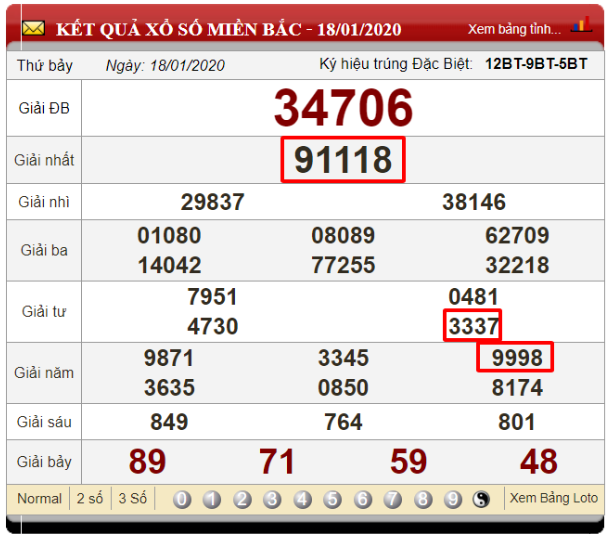This screenshot has width=613, height=539.
Task: Click the yin-yang icon
Action: (x=483, y=499)
